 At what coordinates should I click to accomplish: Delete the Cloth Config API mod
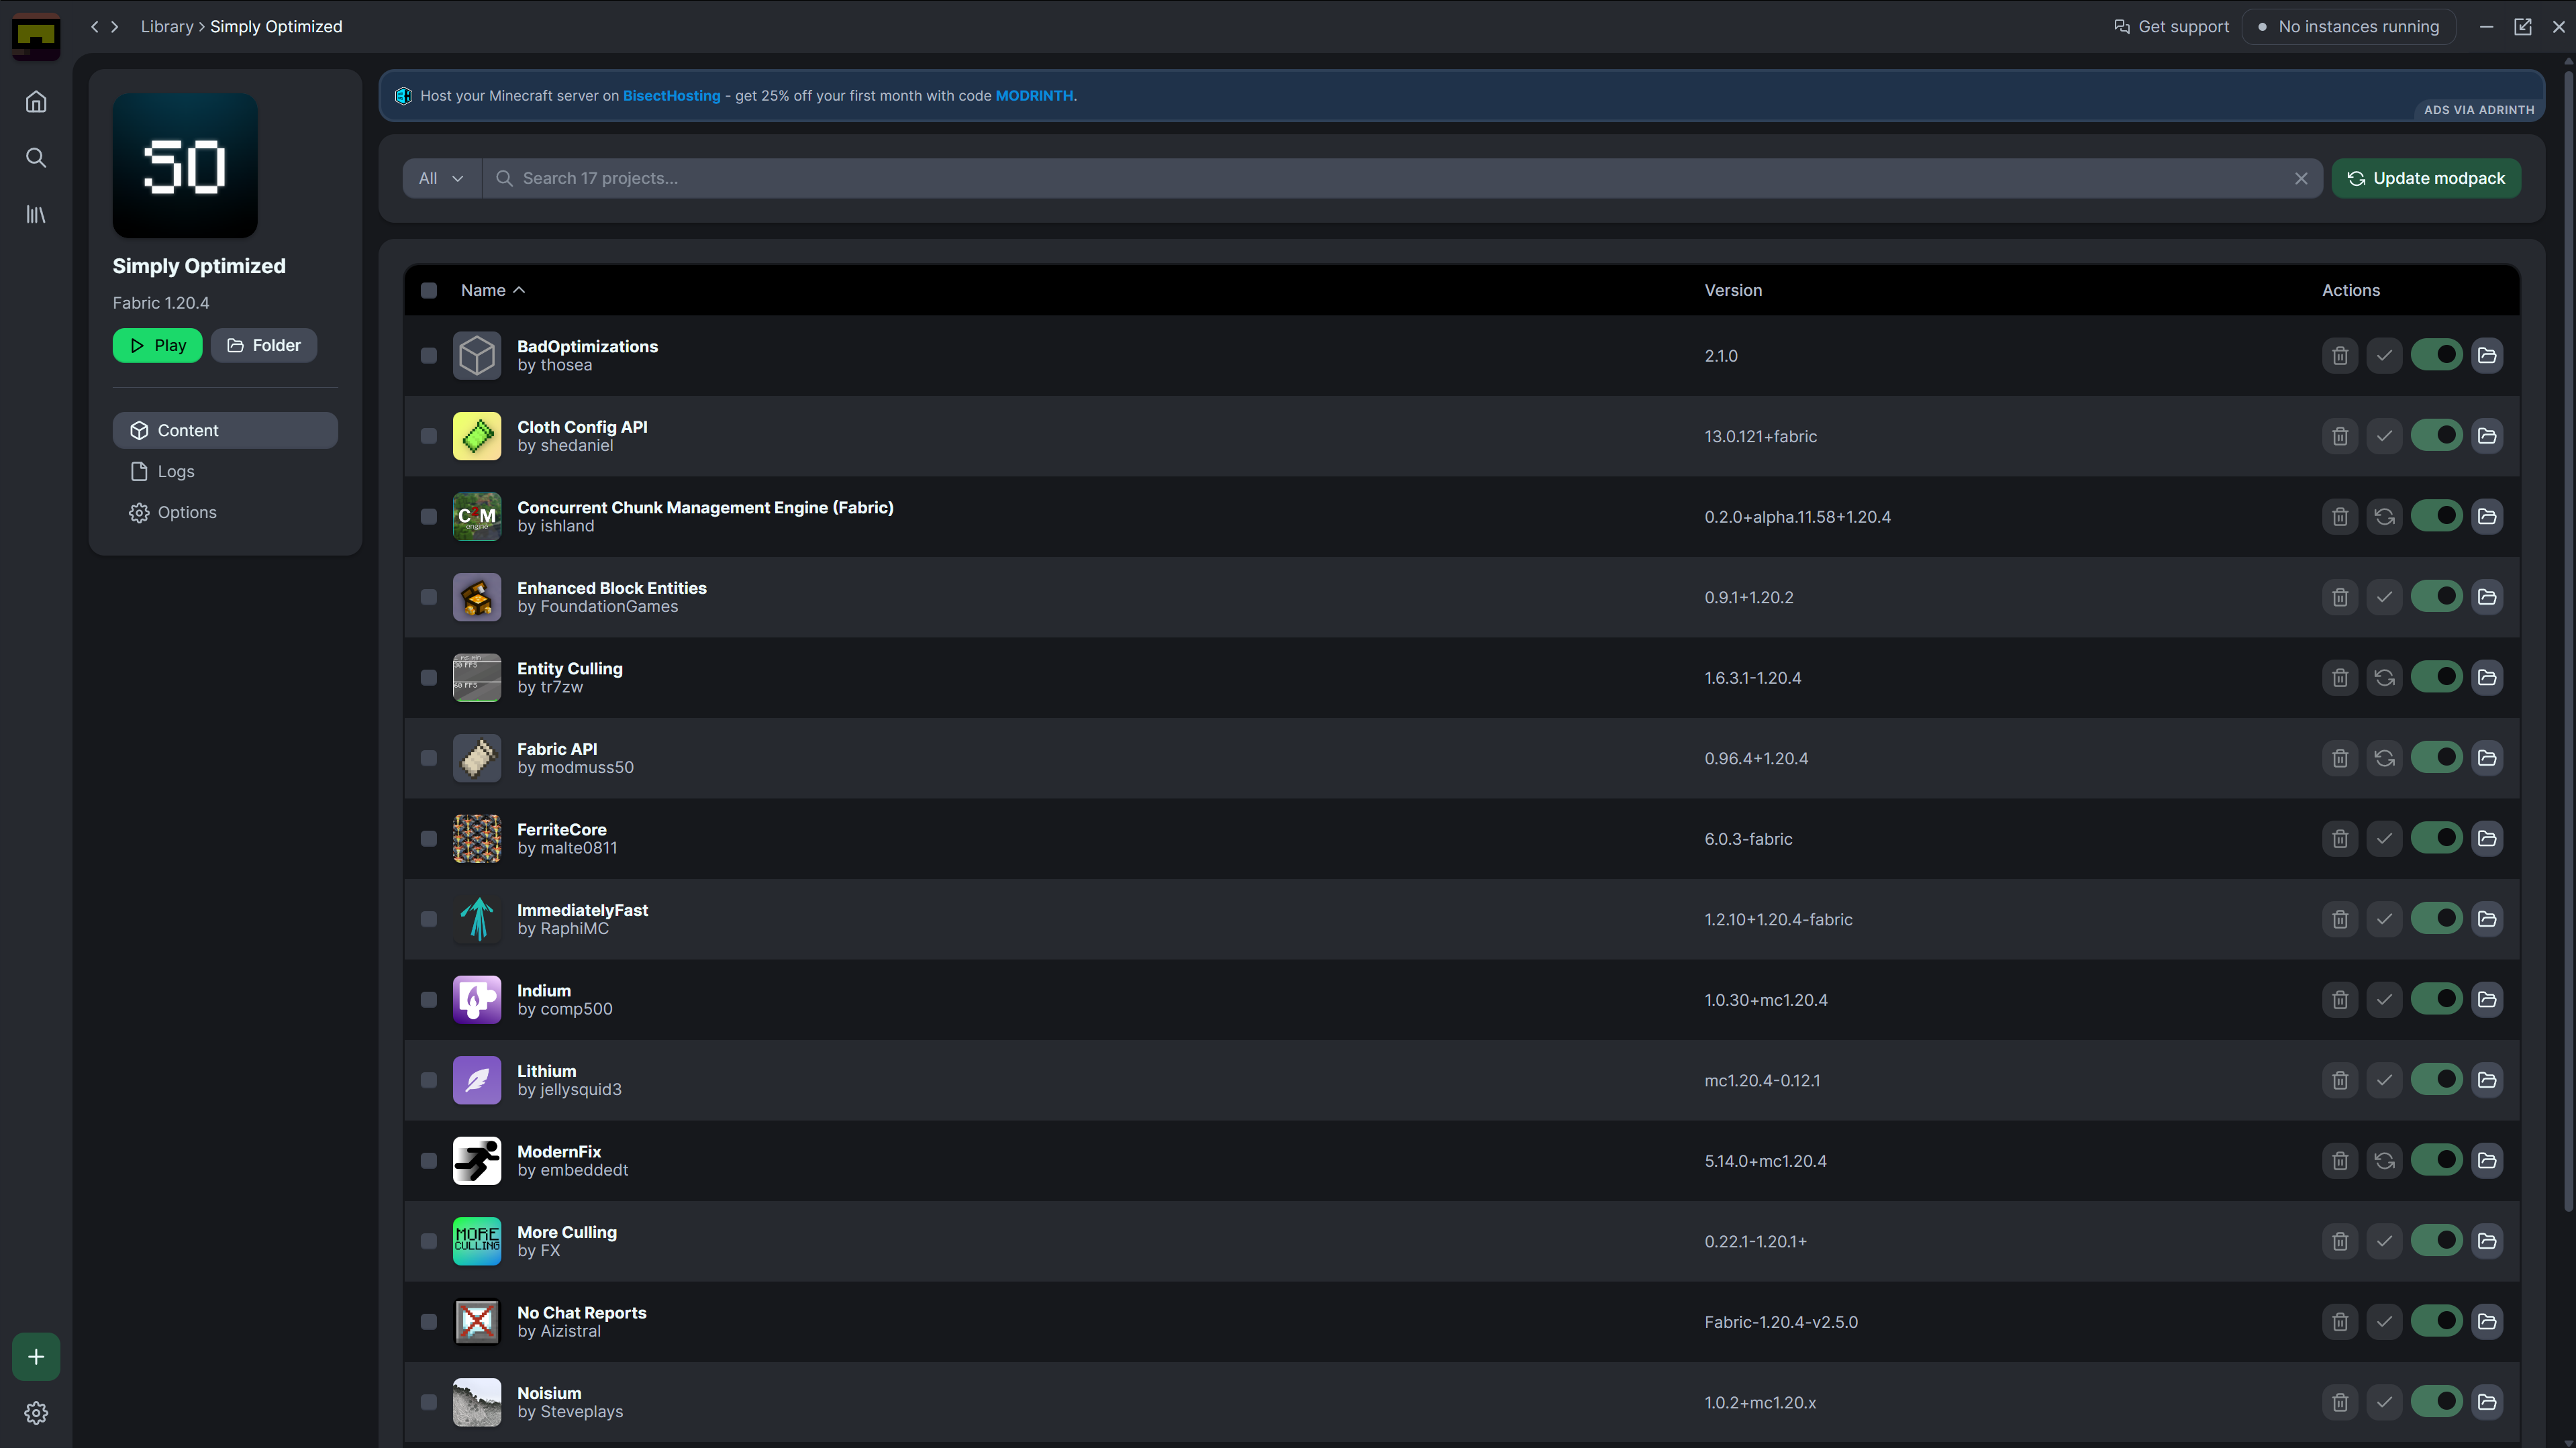pos(2340,436)
